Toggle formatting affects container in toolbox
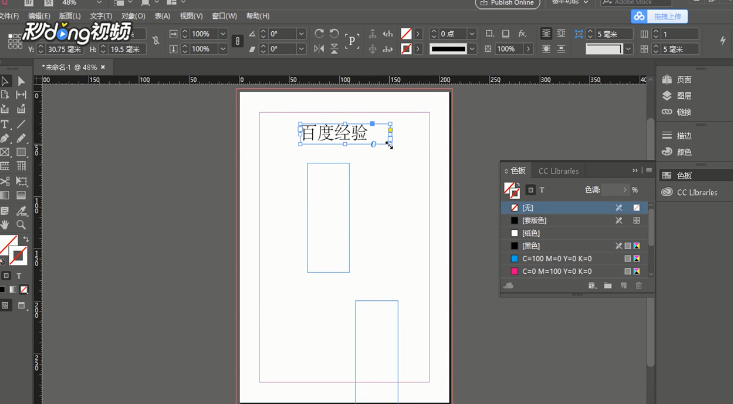The height and width of the screenshot is (404, 733). tap(6, 276)
